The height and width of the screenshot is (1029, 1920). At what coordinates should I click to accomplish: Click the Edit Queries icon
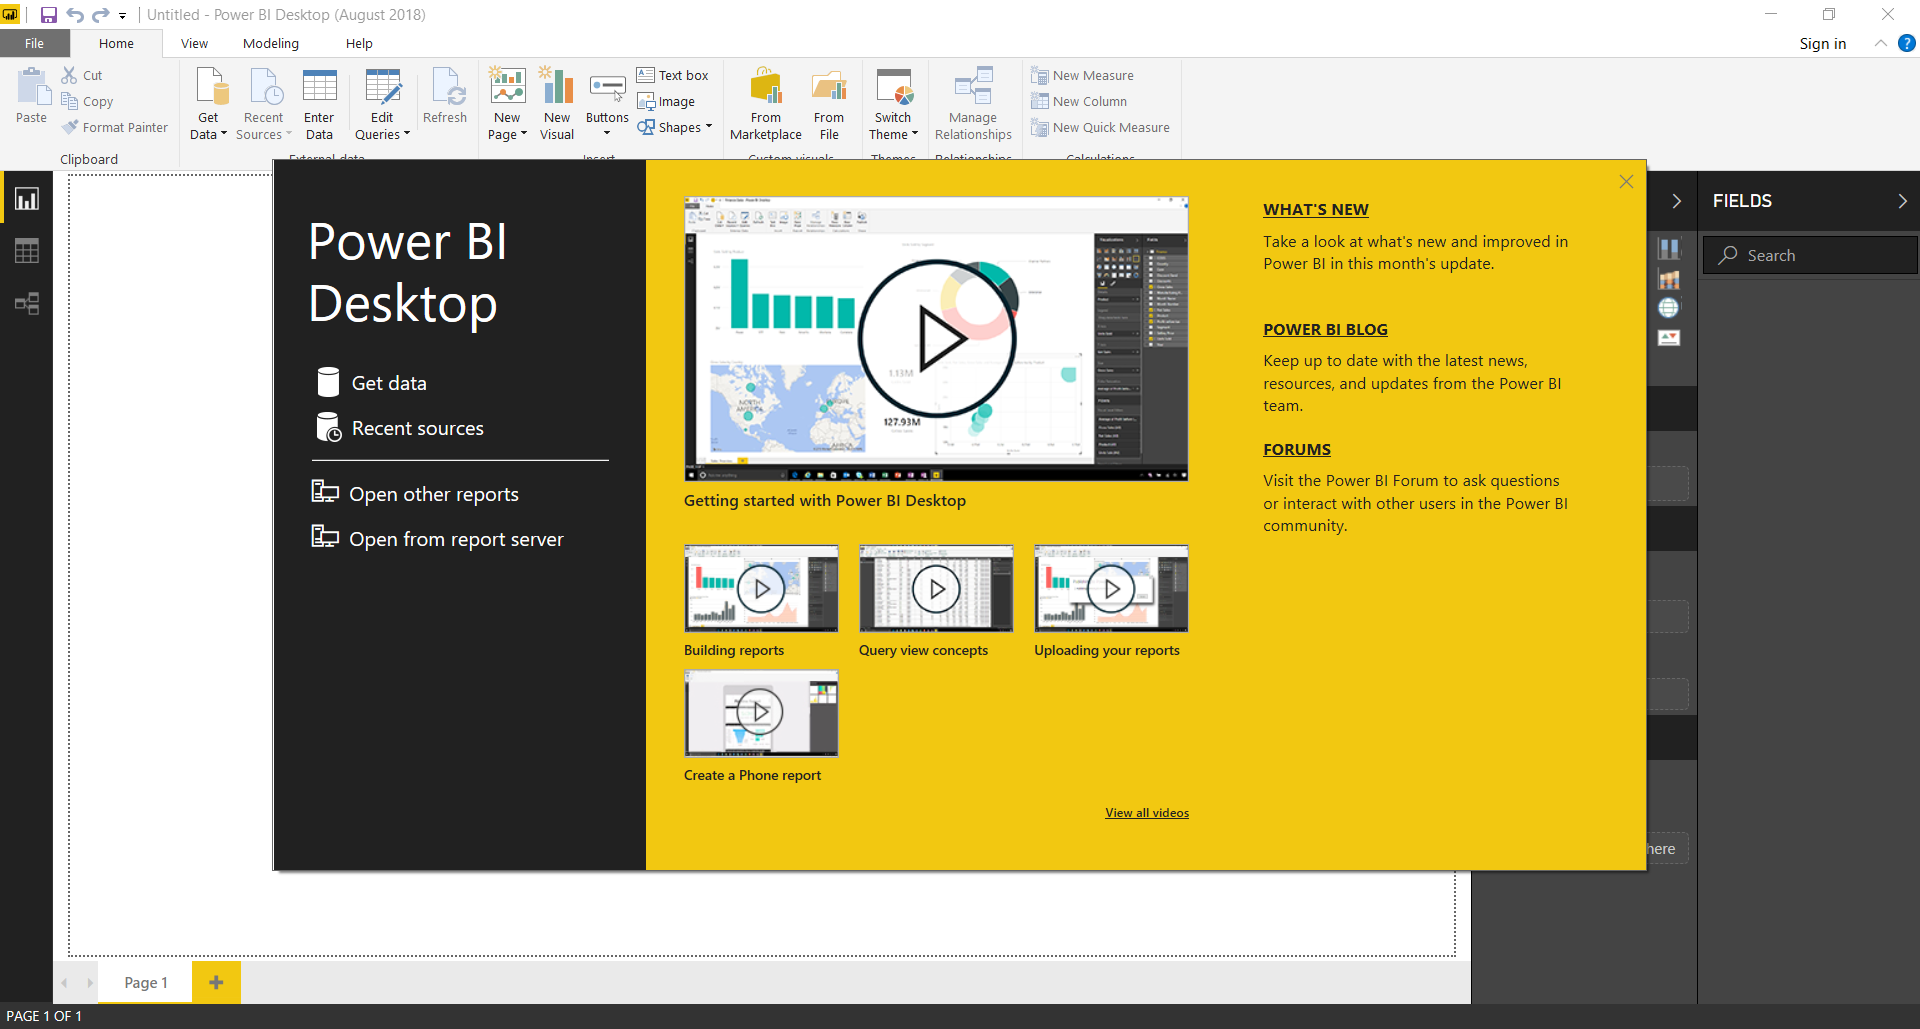pyautogui.click(x=382, y=86)
